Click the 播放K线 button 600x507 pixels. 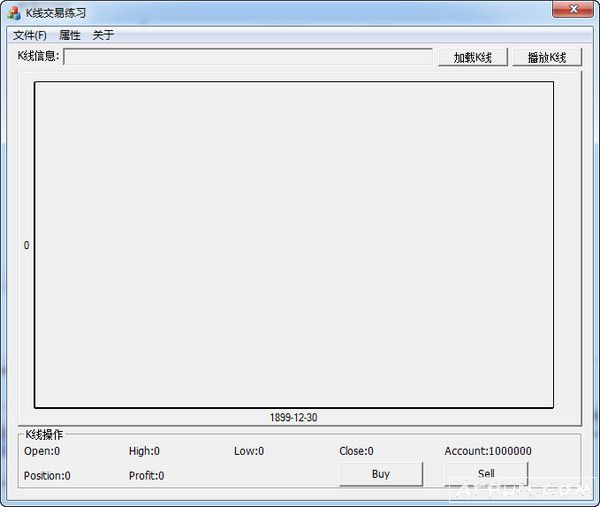[x=547, y=57]
